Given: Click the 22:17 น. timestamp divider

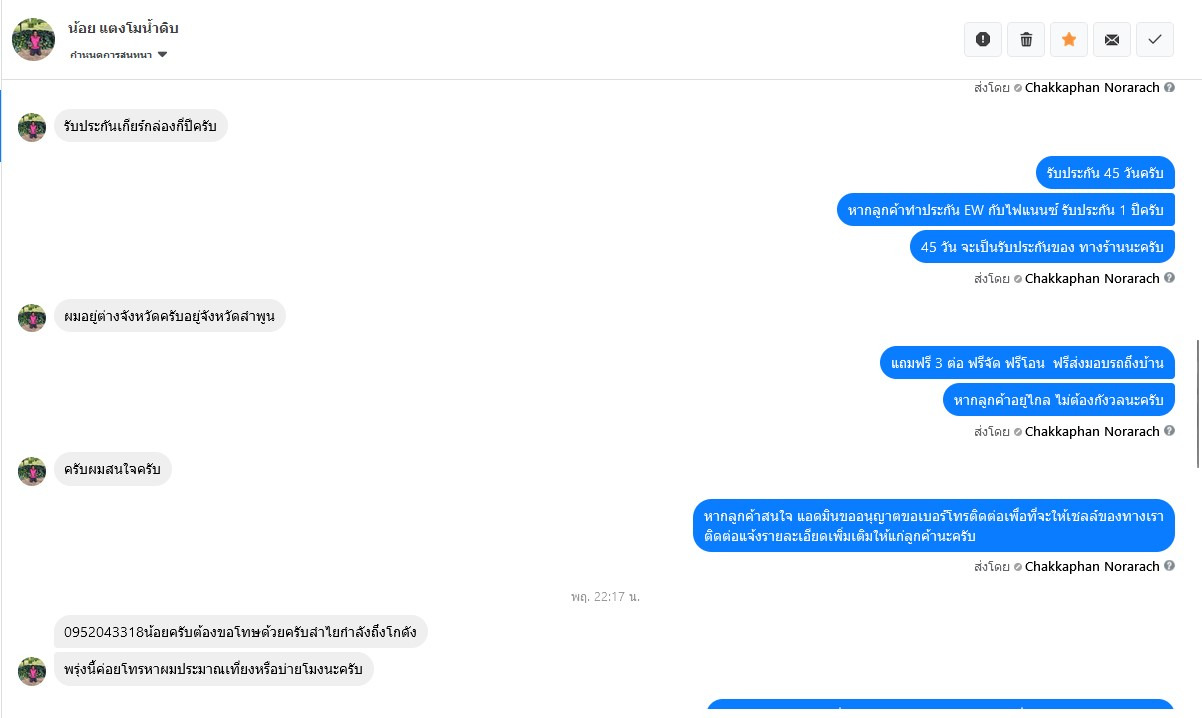Looking at the screenshot, I should coord(606,596).
